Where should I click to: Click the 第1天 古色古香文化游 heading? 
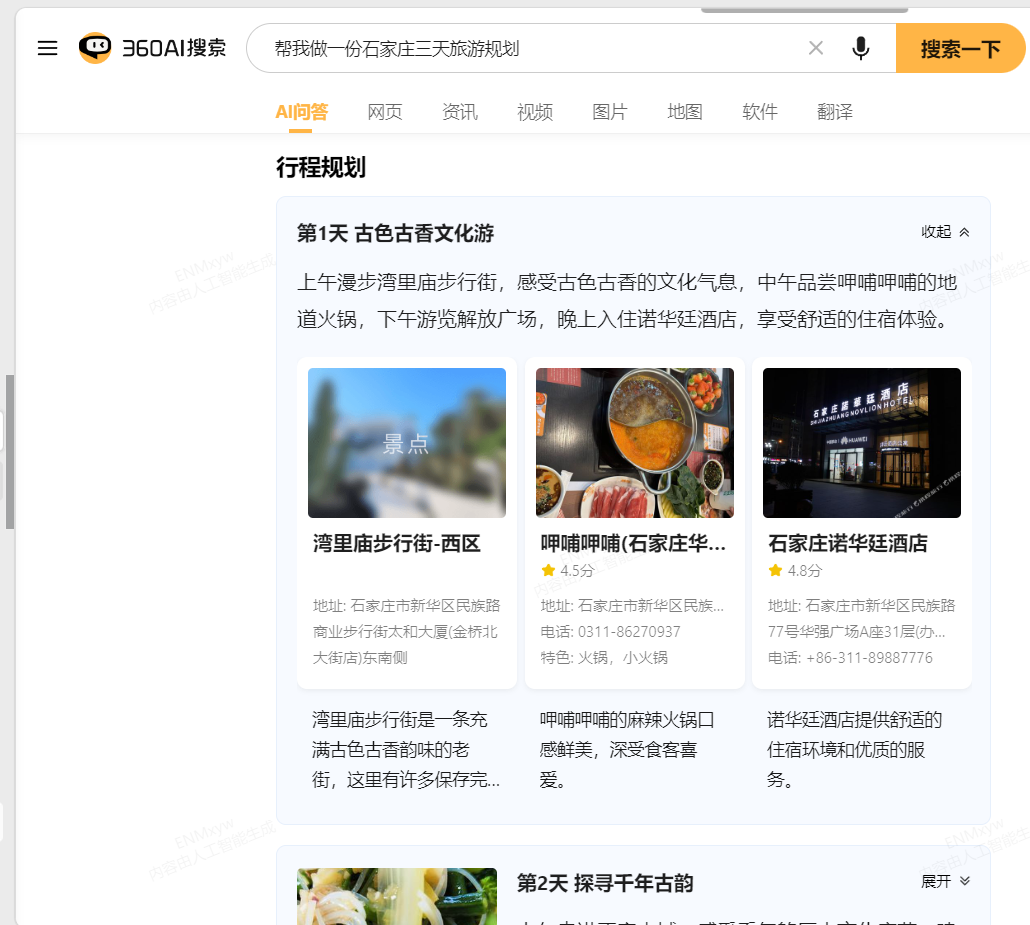395,233
